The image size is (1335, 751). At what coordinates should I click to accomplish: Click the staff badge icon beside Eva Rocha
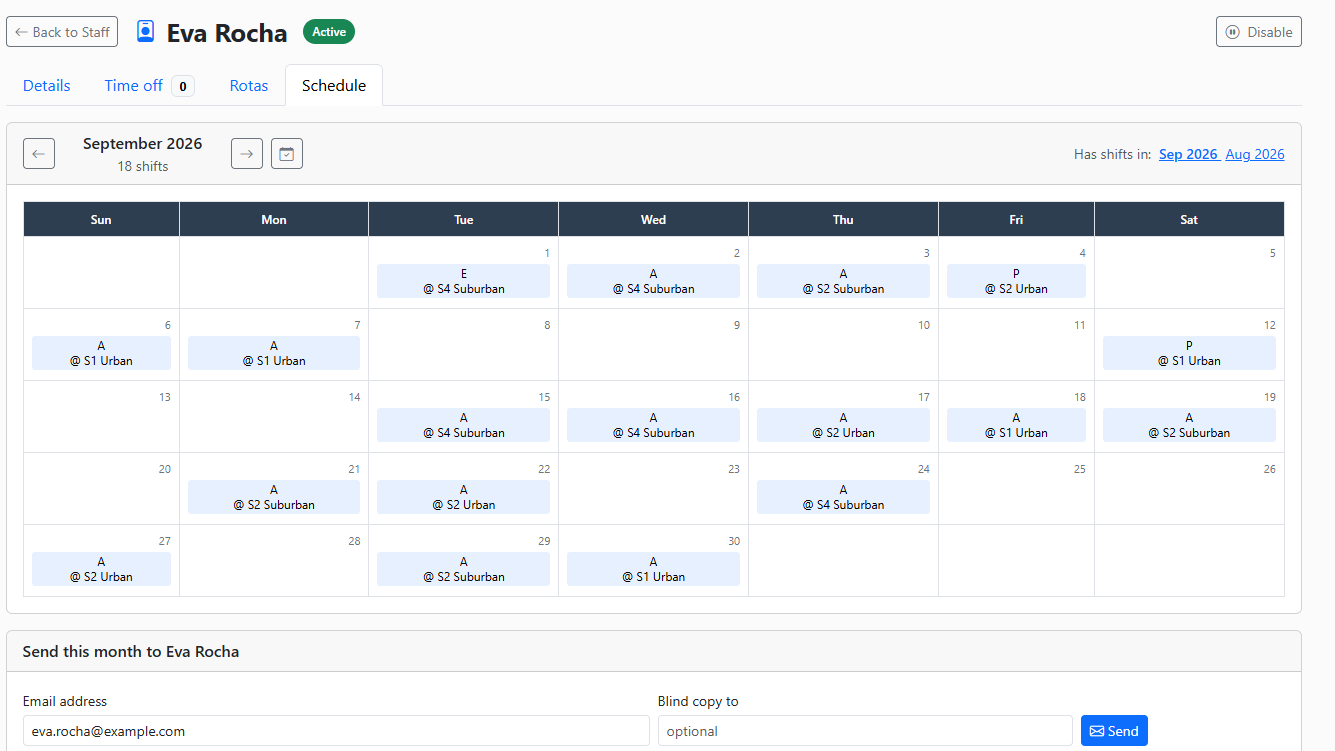tap(146, 32)
